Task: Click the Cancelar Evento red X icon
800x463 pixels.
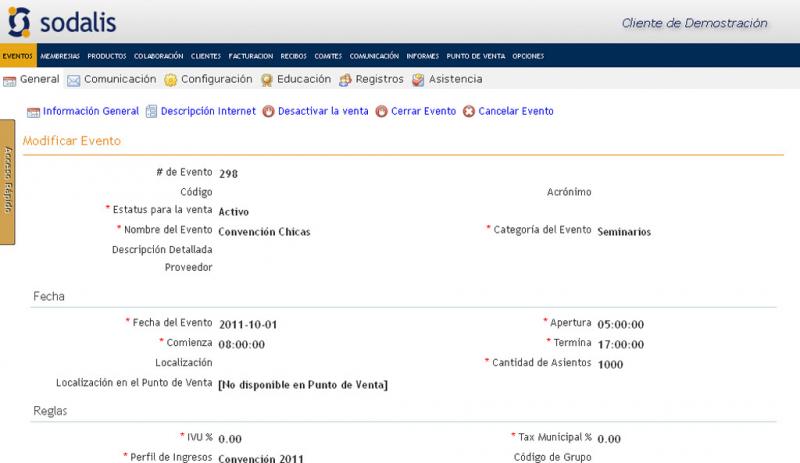Action: point(469,112)
